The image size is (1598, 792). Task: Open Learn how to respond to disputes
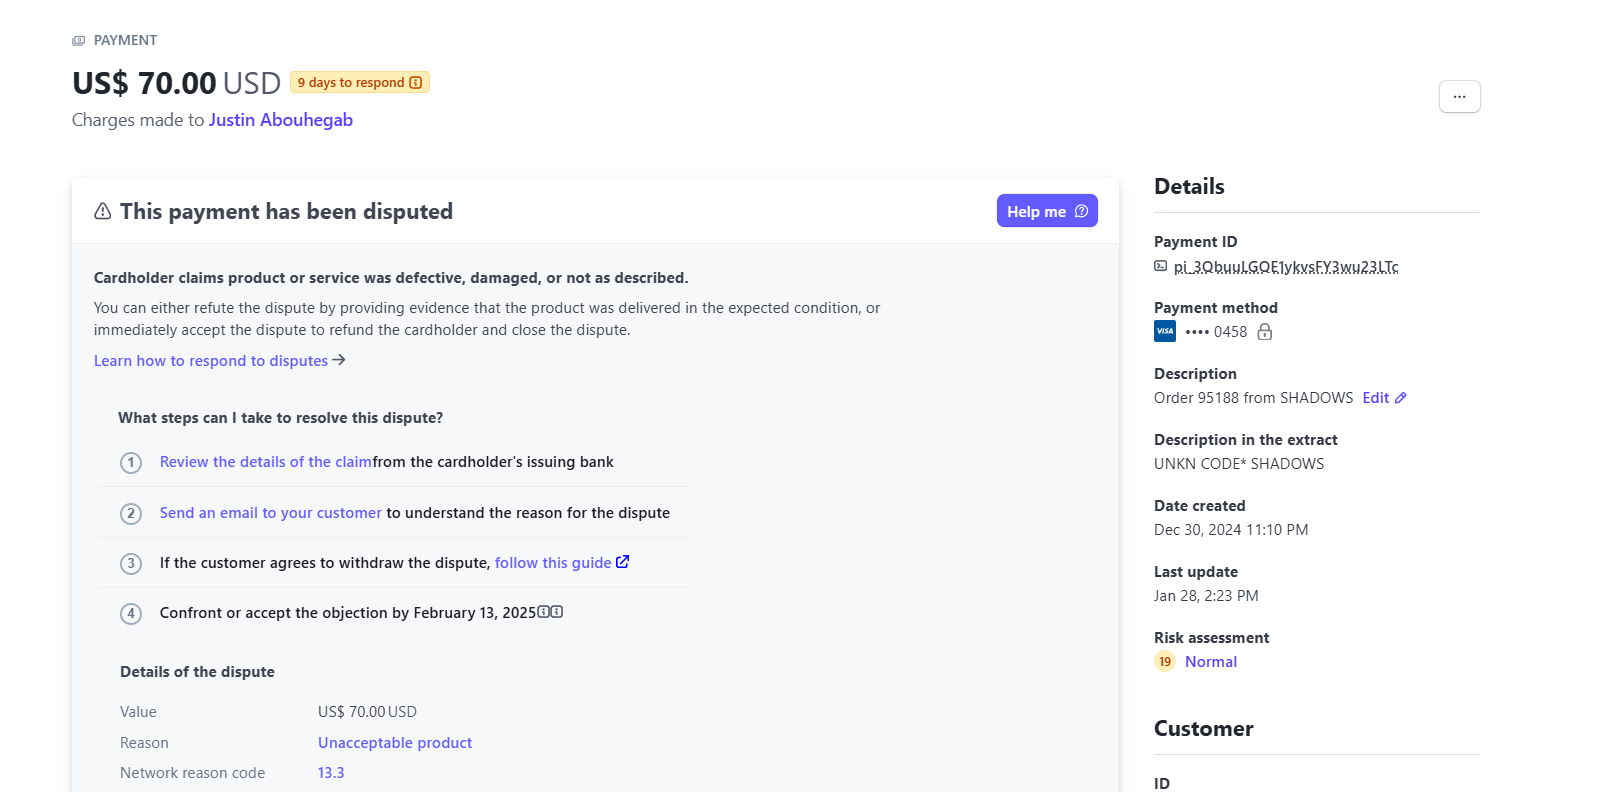click(x=220, y=361)
